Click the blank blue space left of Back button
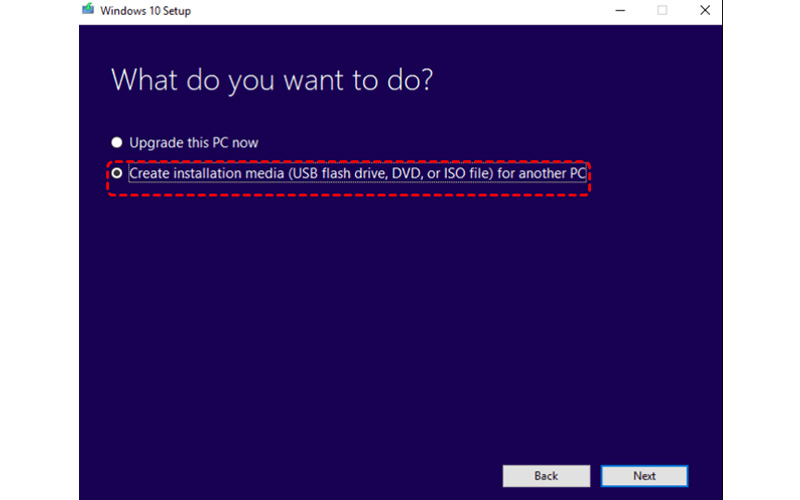This screenshot has height=500, width=800. click(300, 476)
